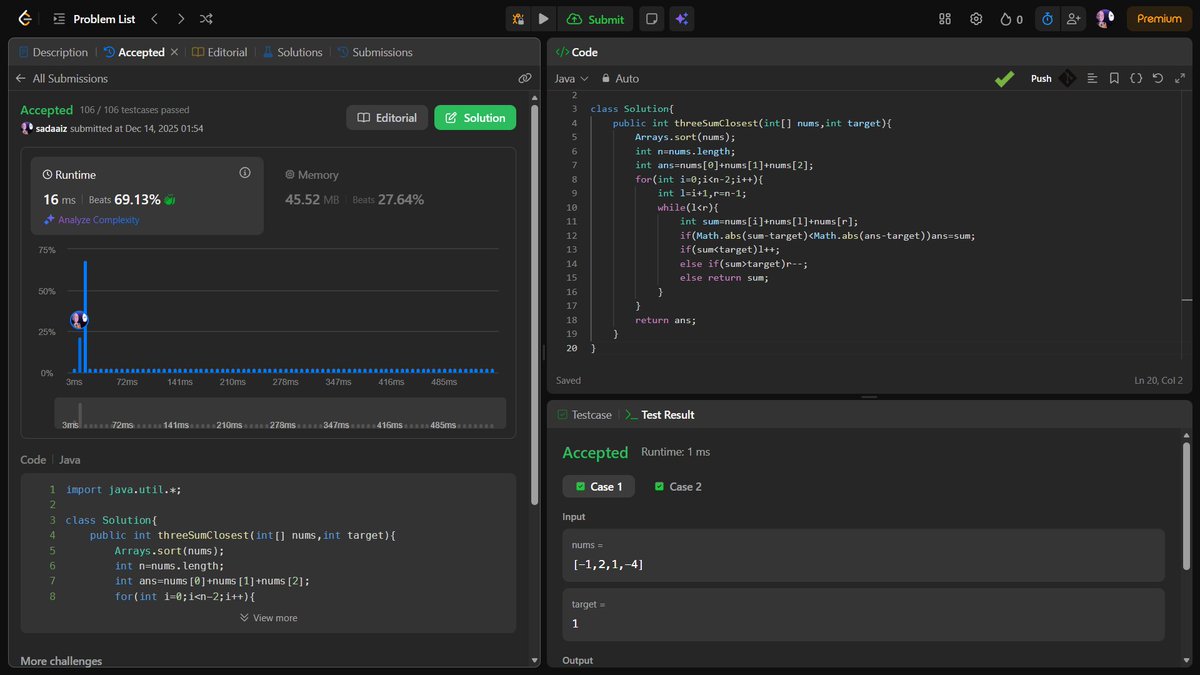1200x675 pixels.
Task: Open the notes sticky-note icon
Action: point(651,18)
